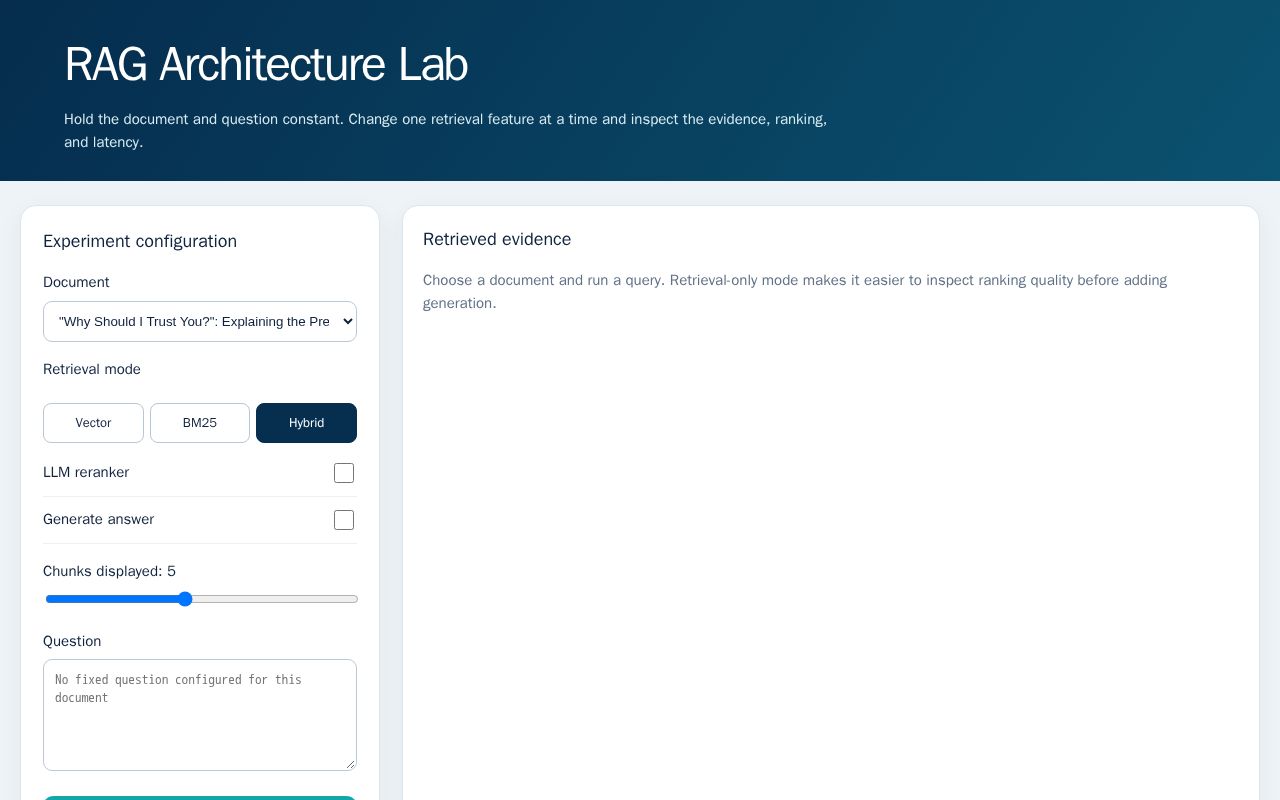
Task: Click the teal run button below the Question box
Action: [x=200, y=798]
